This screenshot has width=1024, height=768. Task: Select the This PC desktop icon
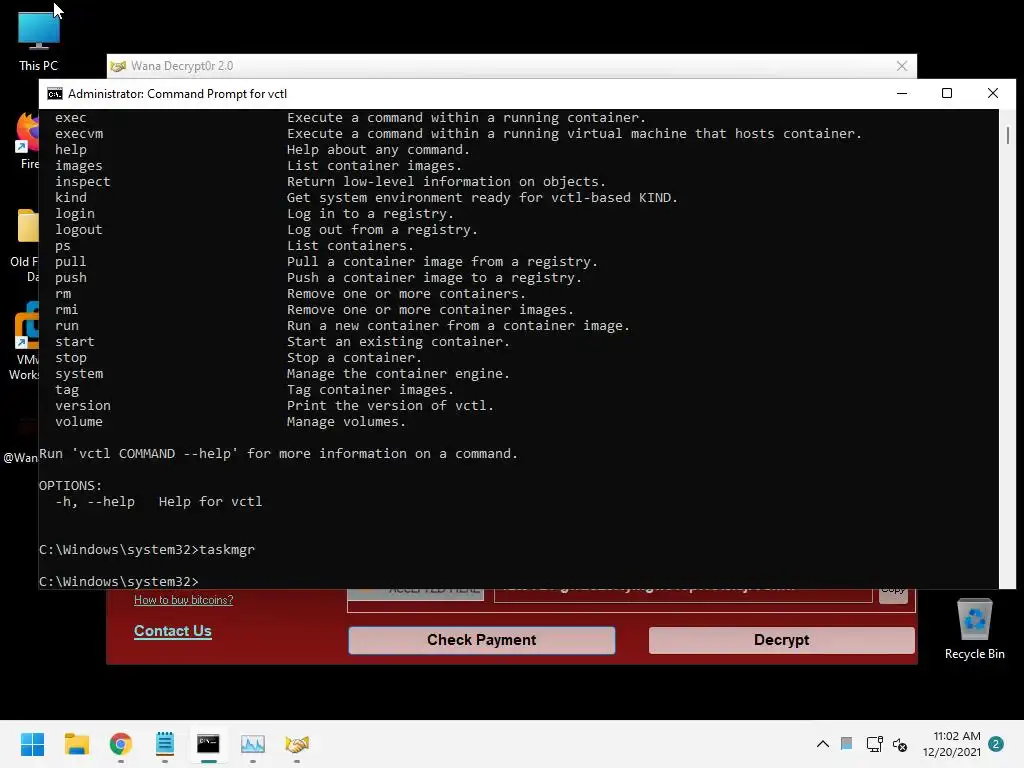tap(39, 40)
